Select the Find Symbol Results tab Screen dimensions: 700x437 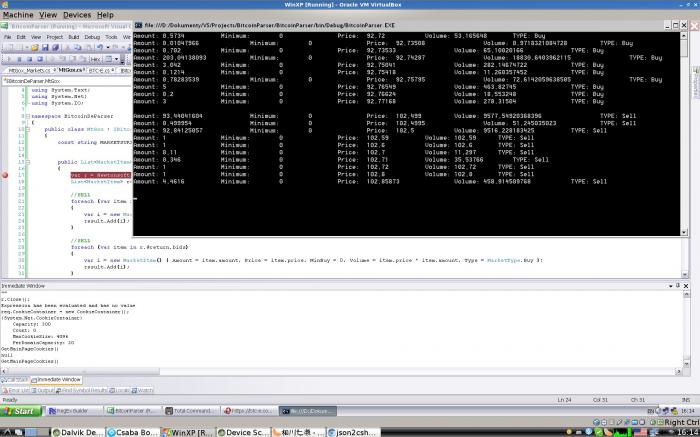coord(81,390)
